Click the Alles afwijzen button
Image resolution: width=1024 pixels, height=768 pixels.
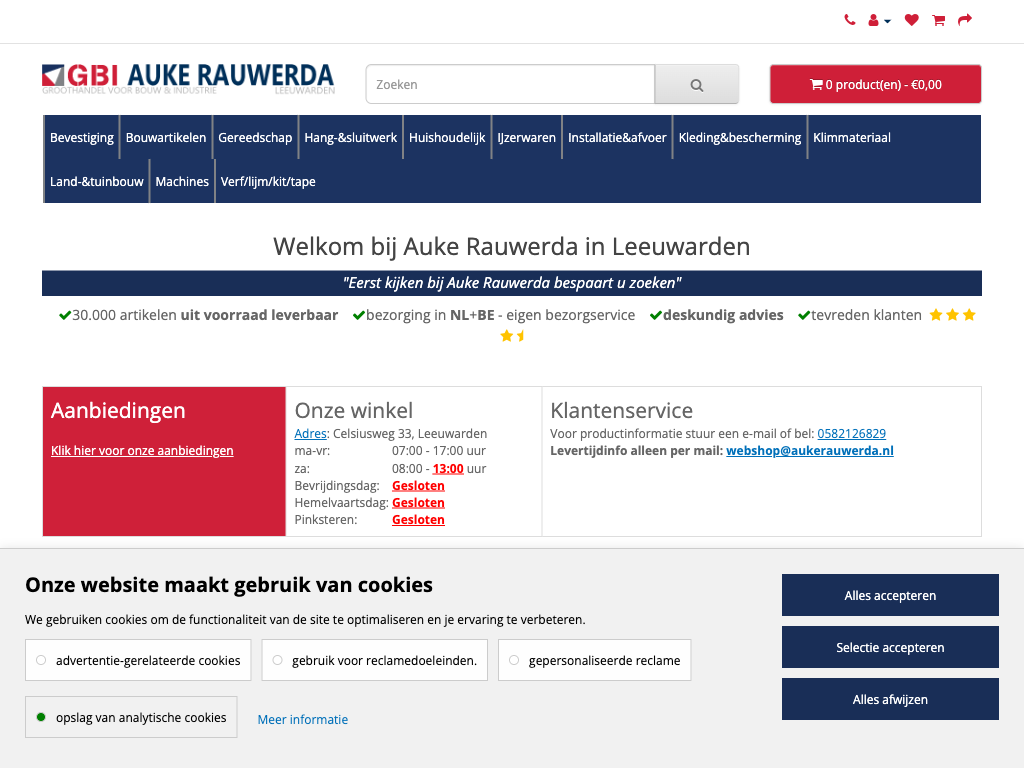890,699
